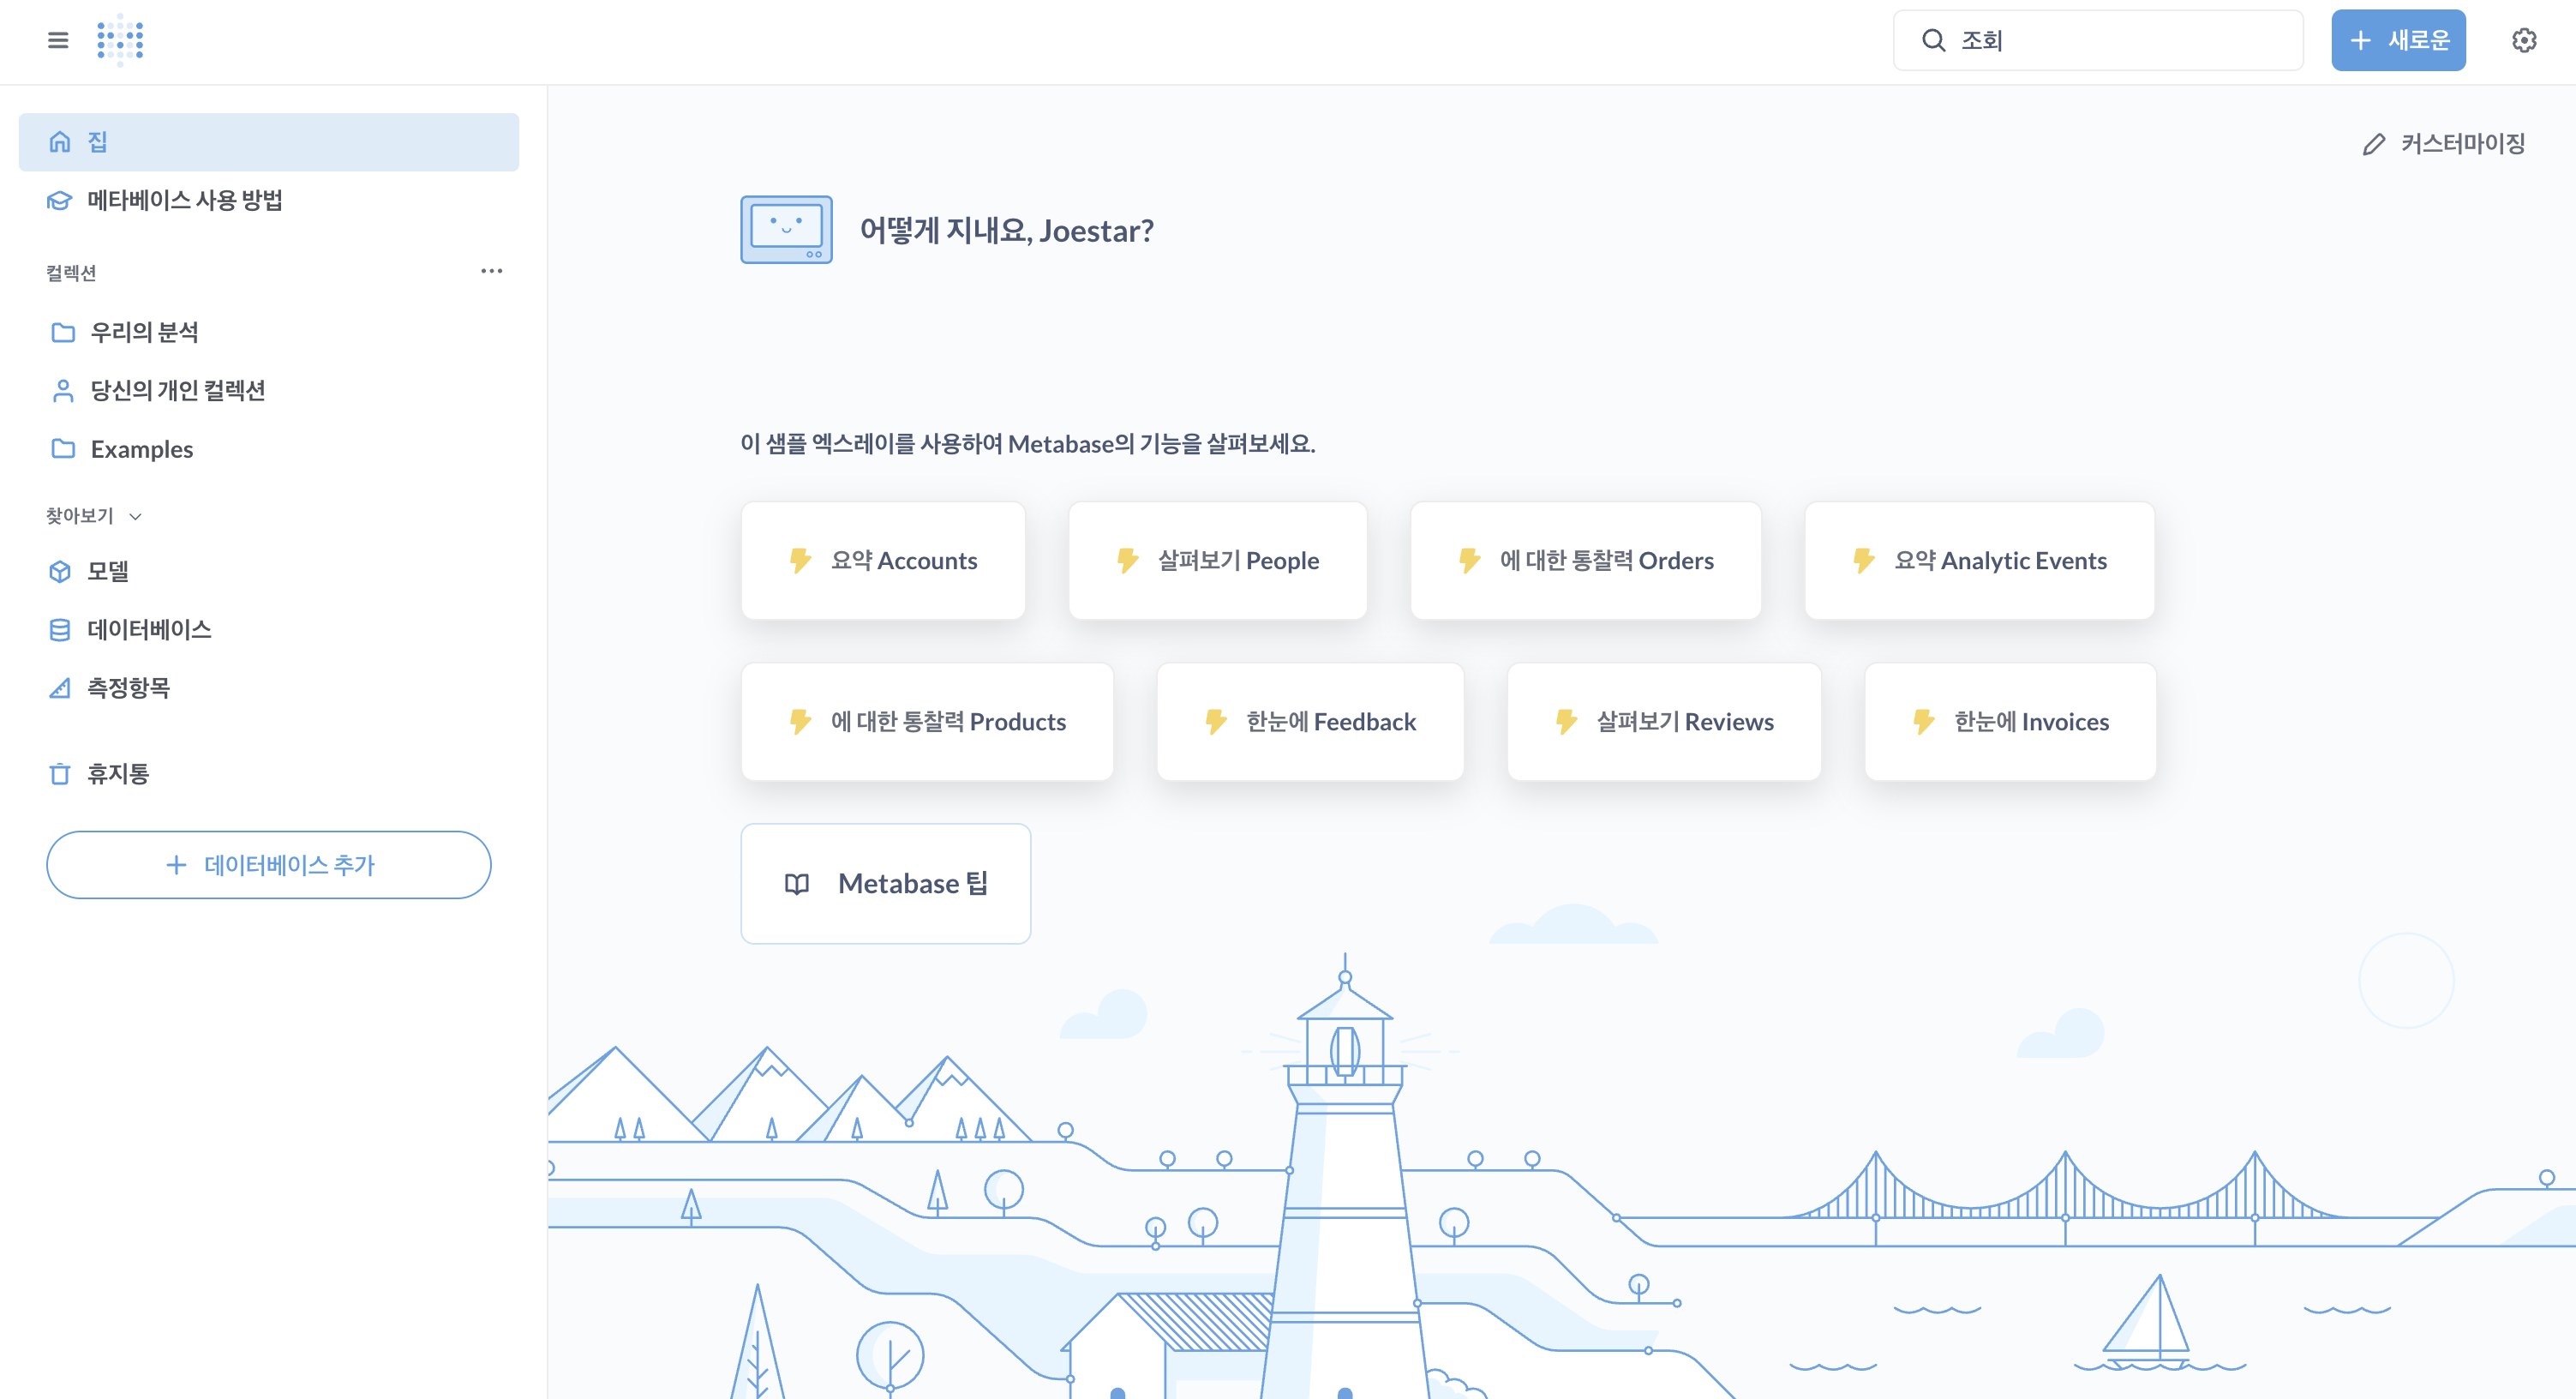Click the trash can icon for 휴지통
The width and height of the screenshot is (2576, 1399).
pos(60,774)
